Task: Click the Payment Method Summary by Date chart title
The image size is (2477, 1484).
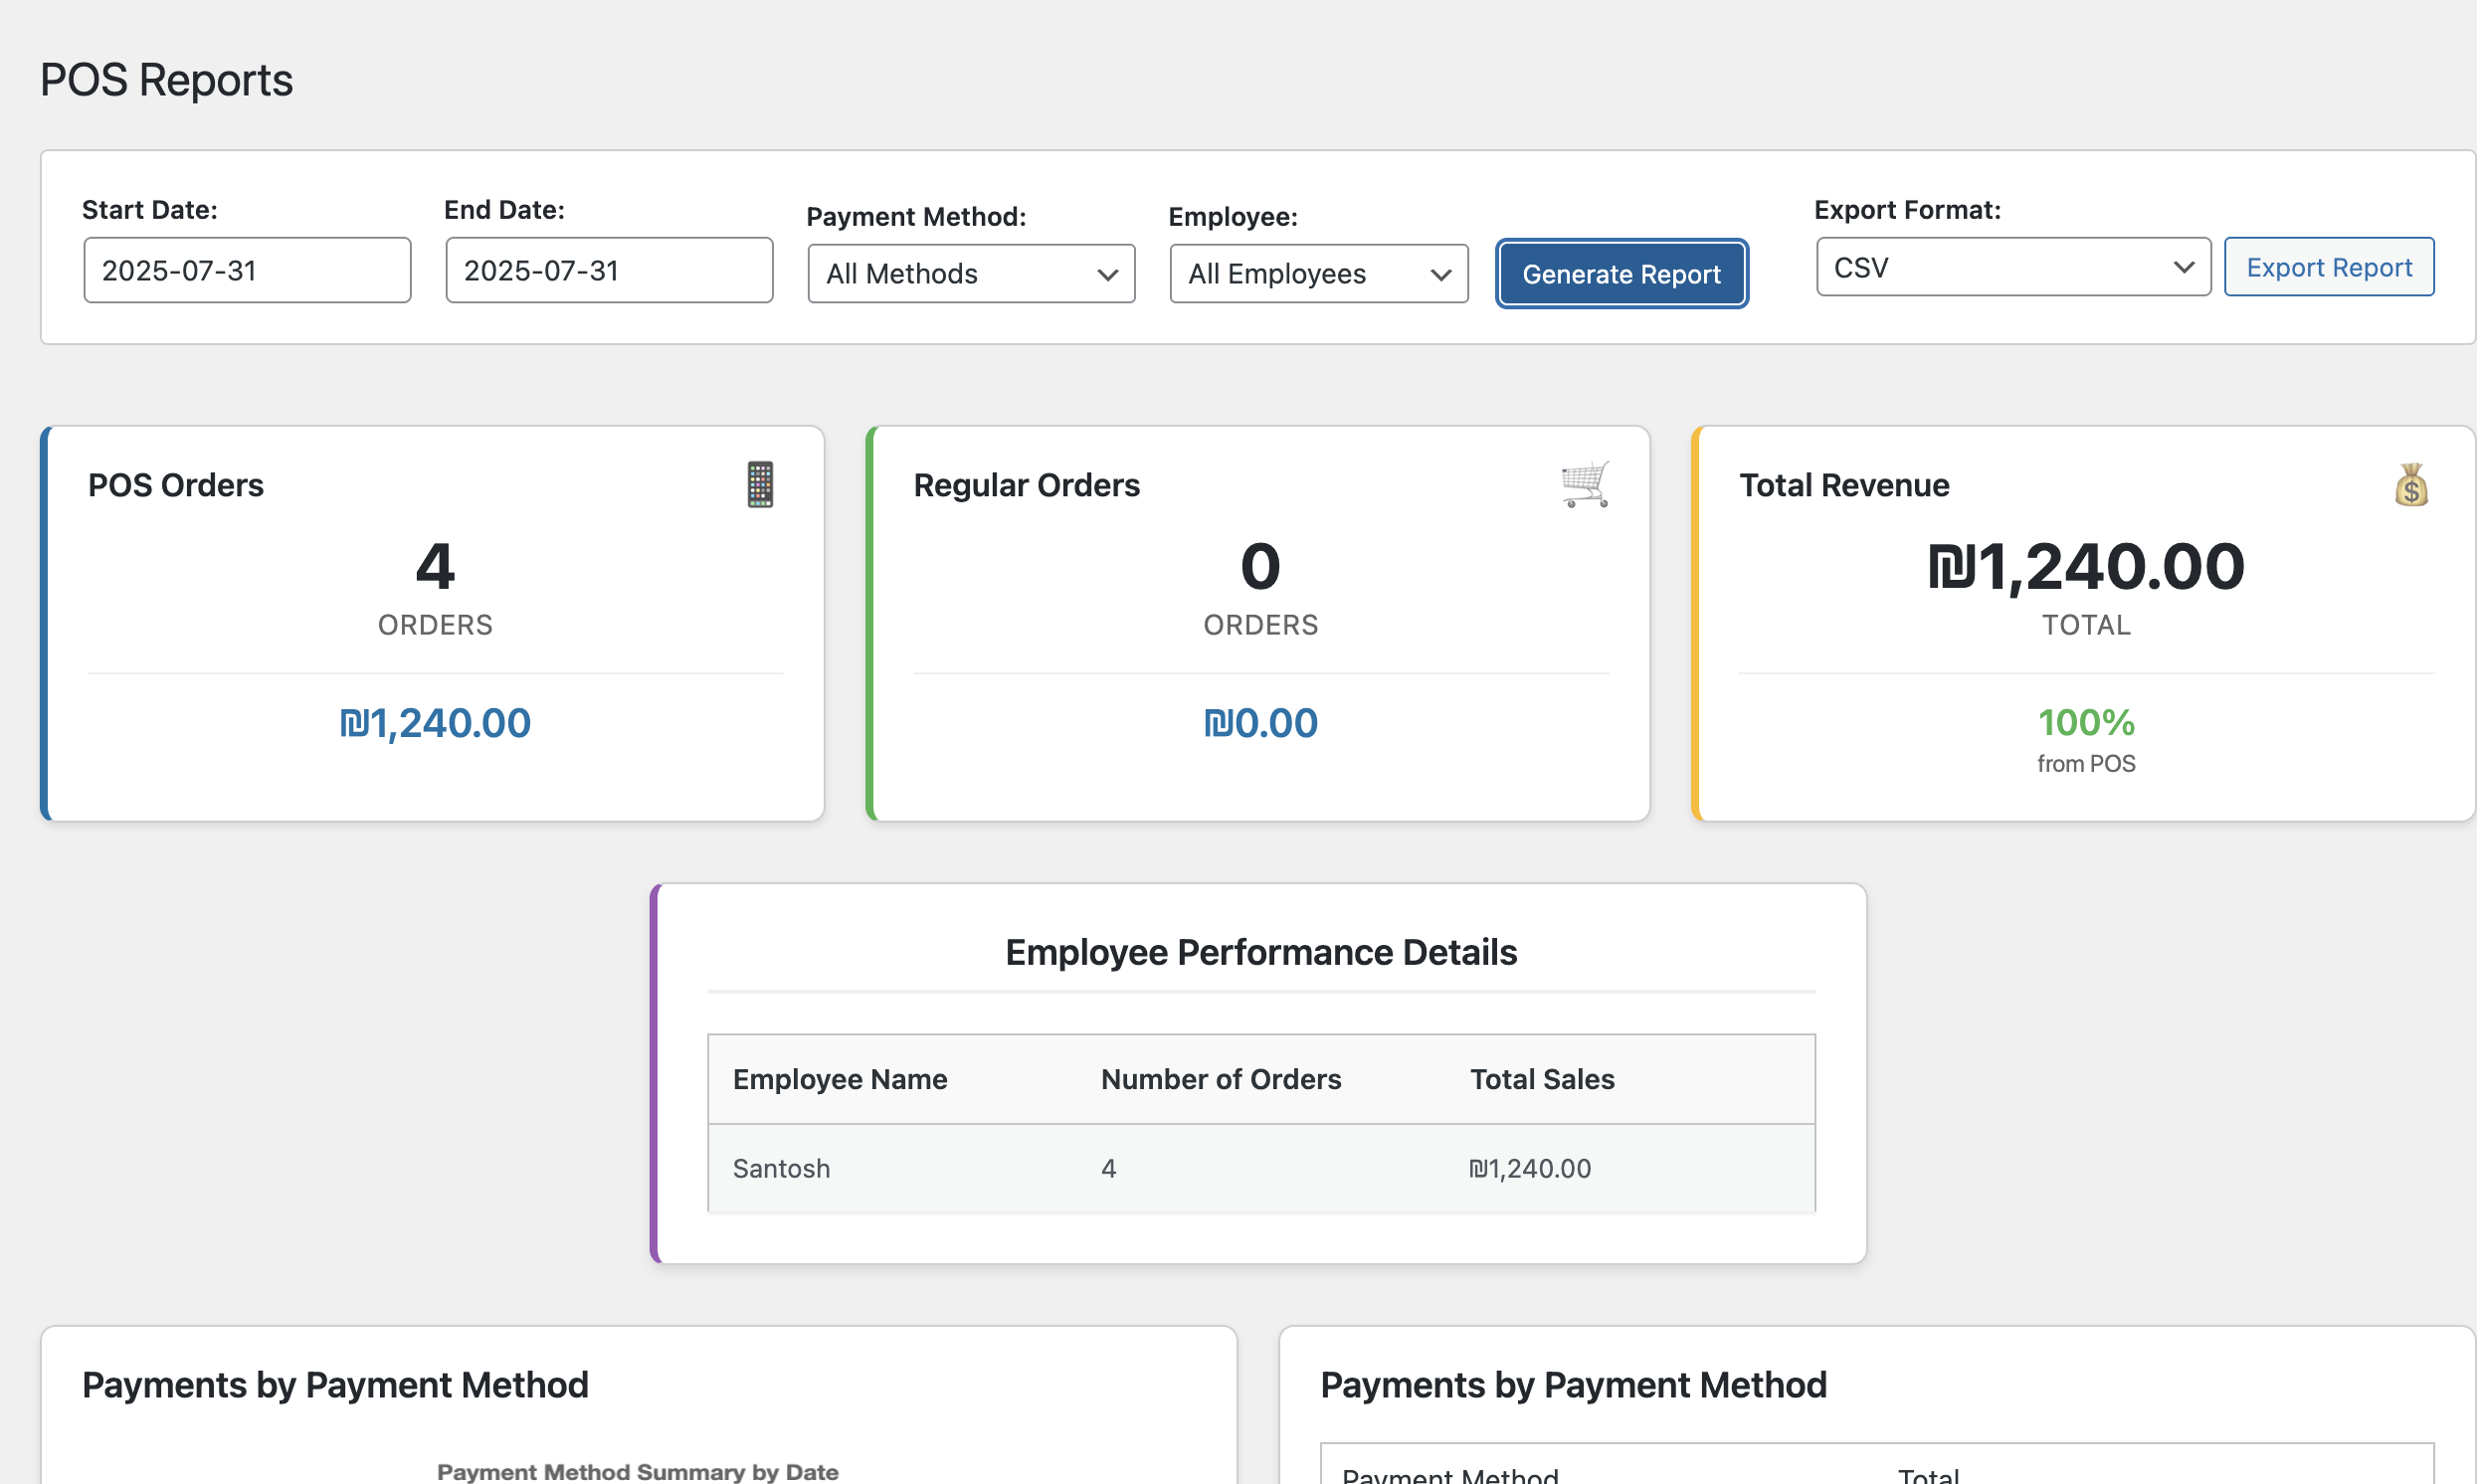Action: pyautogui.click(x=637, y=1471)
